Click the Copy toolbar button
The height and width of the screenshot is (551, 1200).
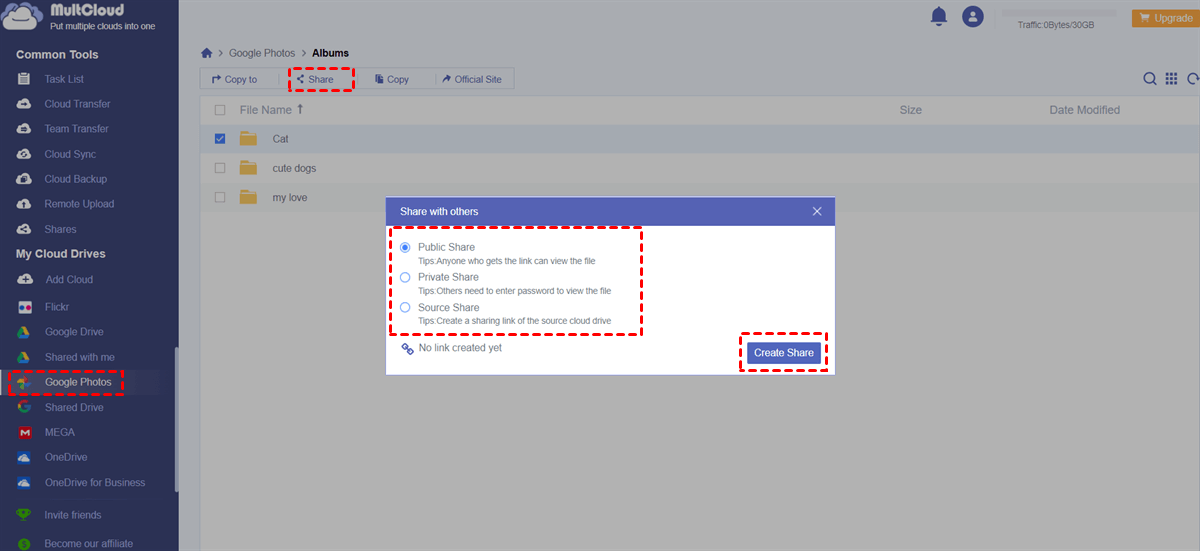(x=391, y=79)
